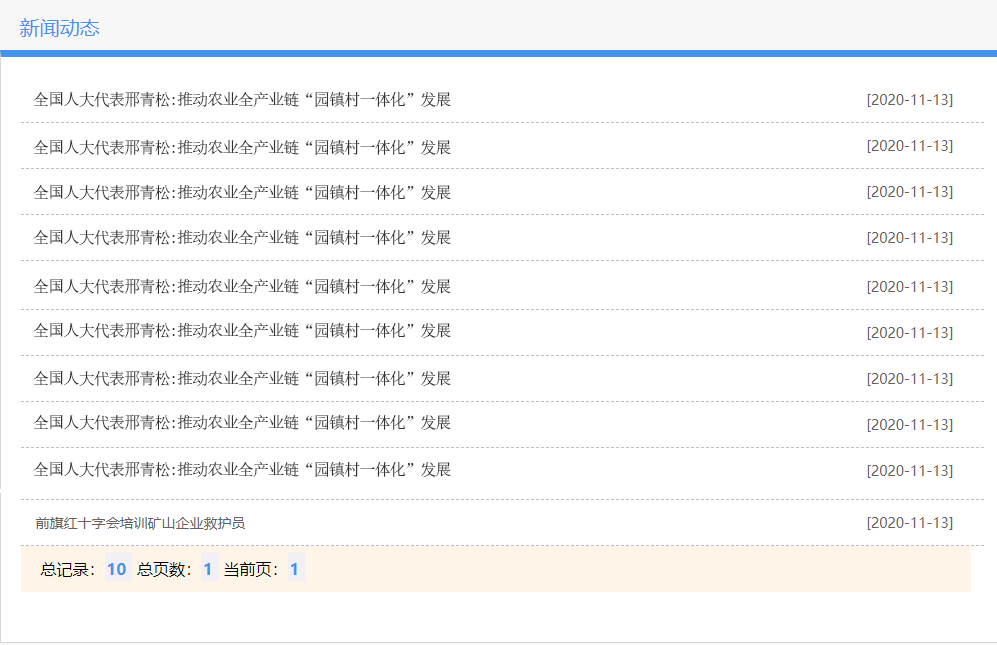Open 前旗红十字会培训矿山企业救护员 article

pyautogui.click(x=140, y=523)
